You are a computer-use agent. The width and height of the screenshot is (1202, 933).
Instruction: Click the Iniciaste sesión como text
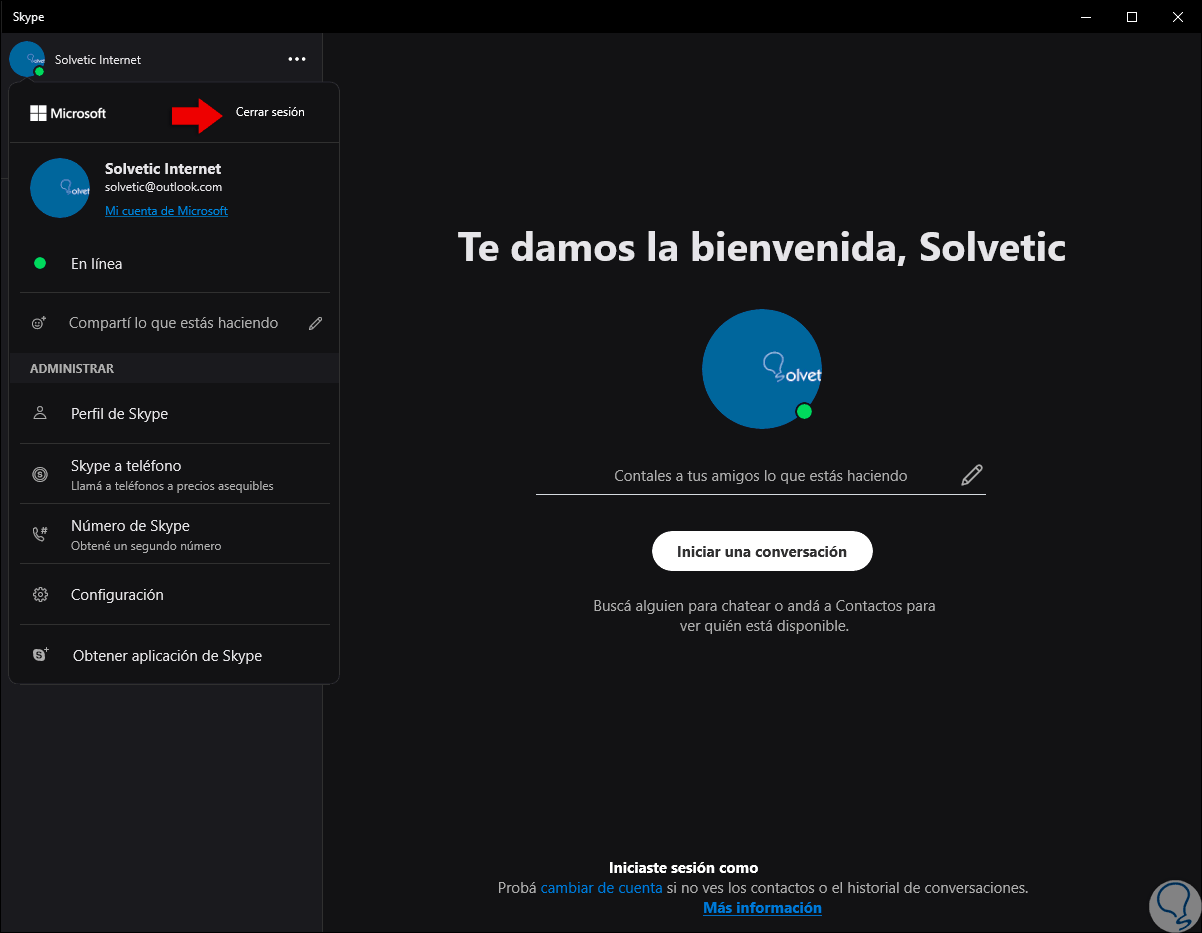click(683, 868)
